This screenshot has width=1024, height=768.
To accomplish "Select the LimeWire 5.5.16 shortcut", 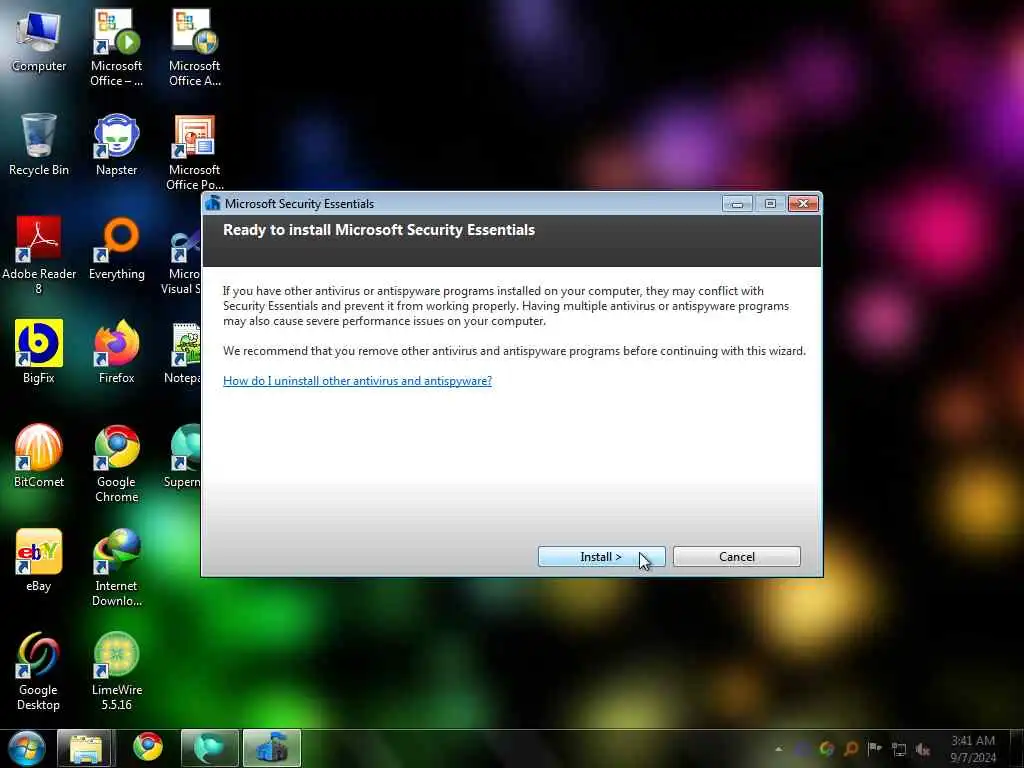I will (x=116, y=671).
